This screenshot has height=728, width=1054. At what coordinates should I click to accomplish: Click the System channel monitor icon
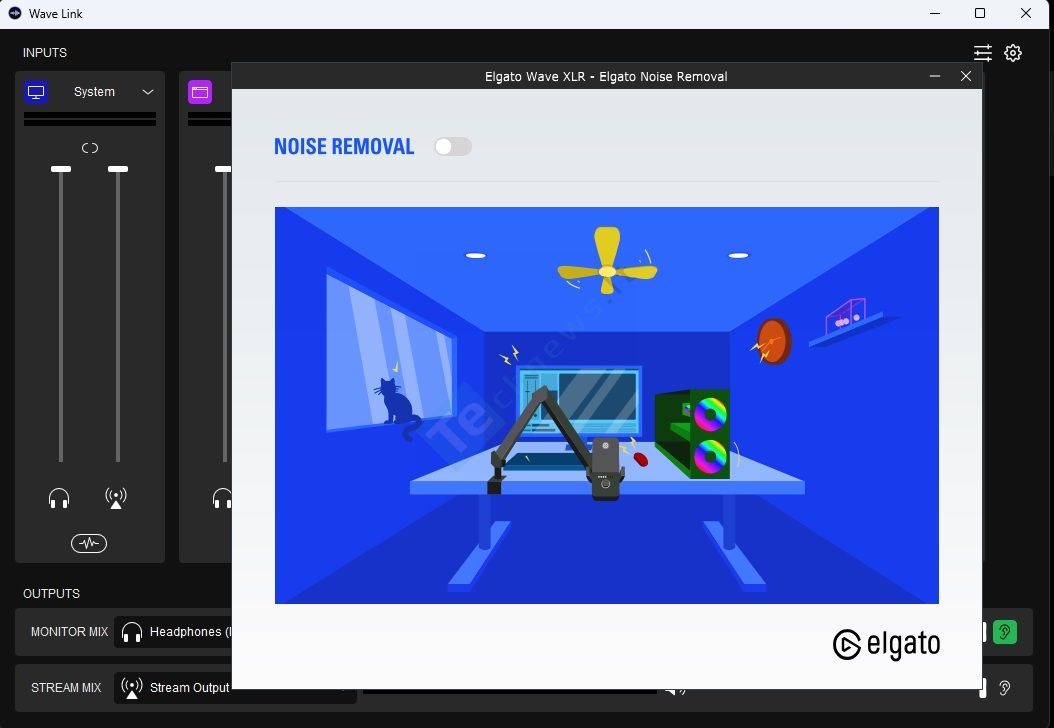[x=36, y=92]
